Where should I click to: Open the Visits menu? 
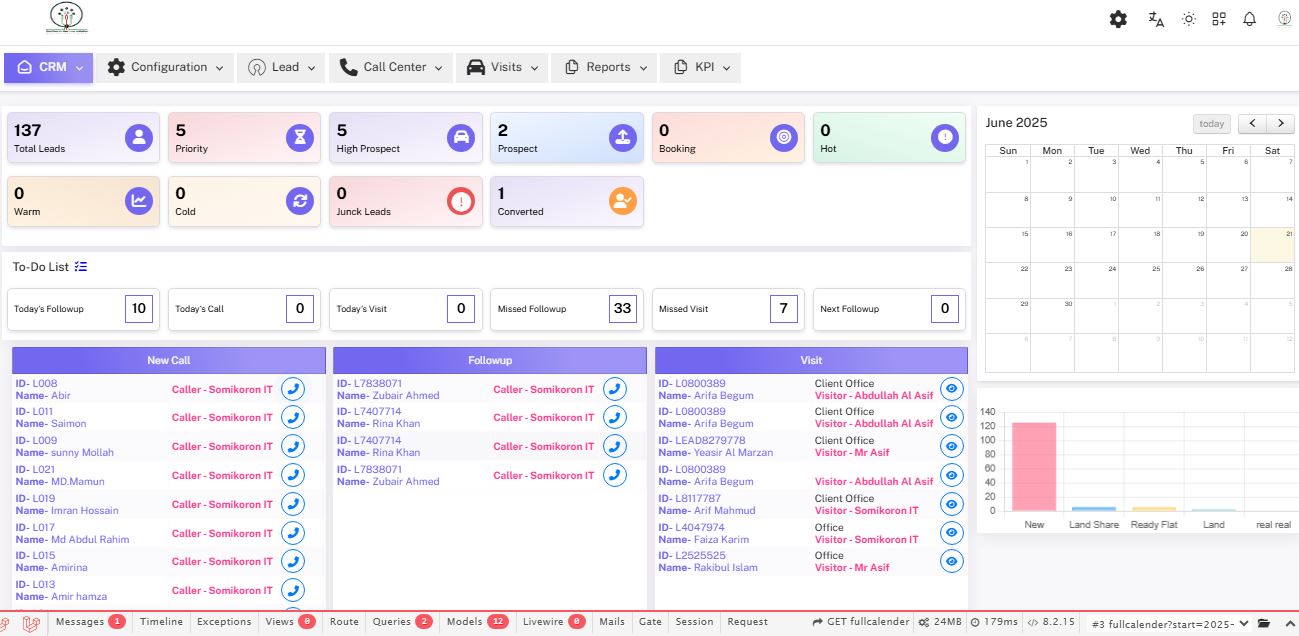click(x=502, y=67)
